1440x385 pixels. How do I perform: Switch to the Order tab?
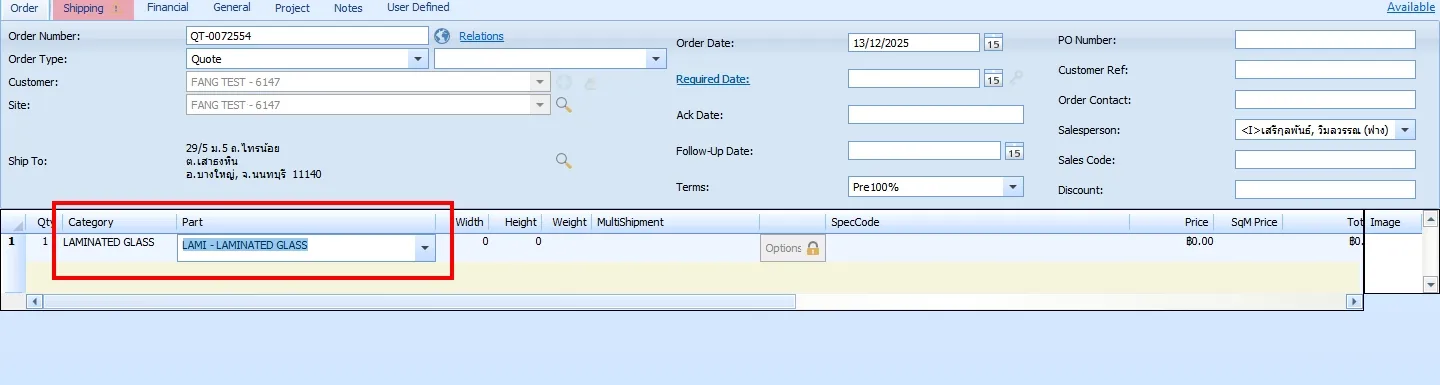pos(24,8)
